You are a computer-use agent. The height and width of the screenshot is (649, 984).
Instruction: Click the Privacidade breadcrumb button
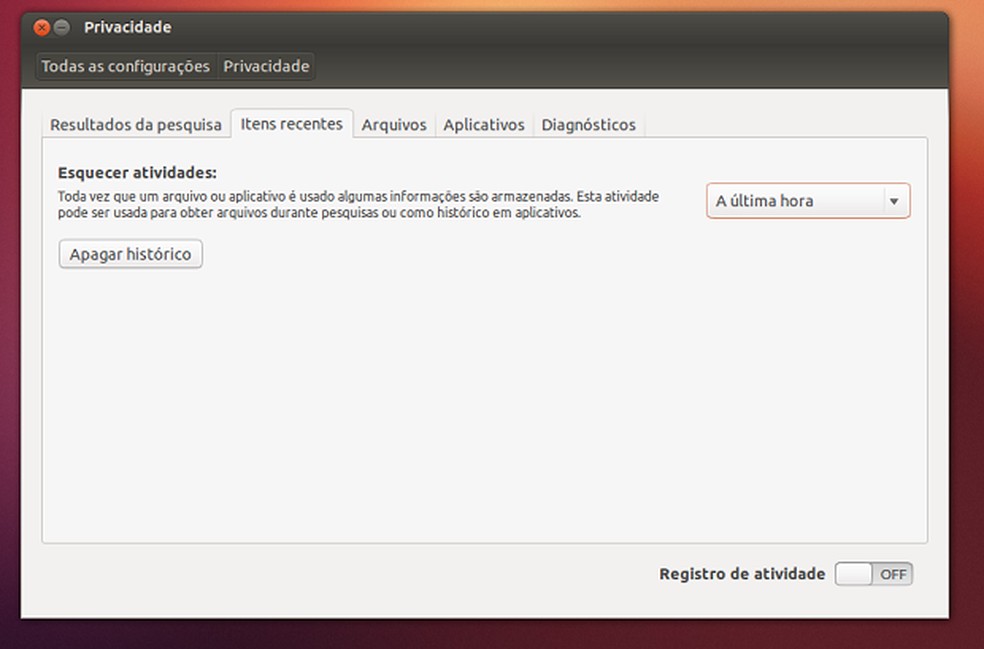[266, 66]
